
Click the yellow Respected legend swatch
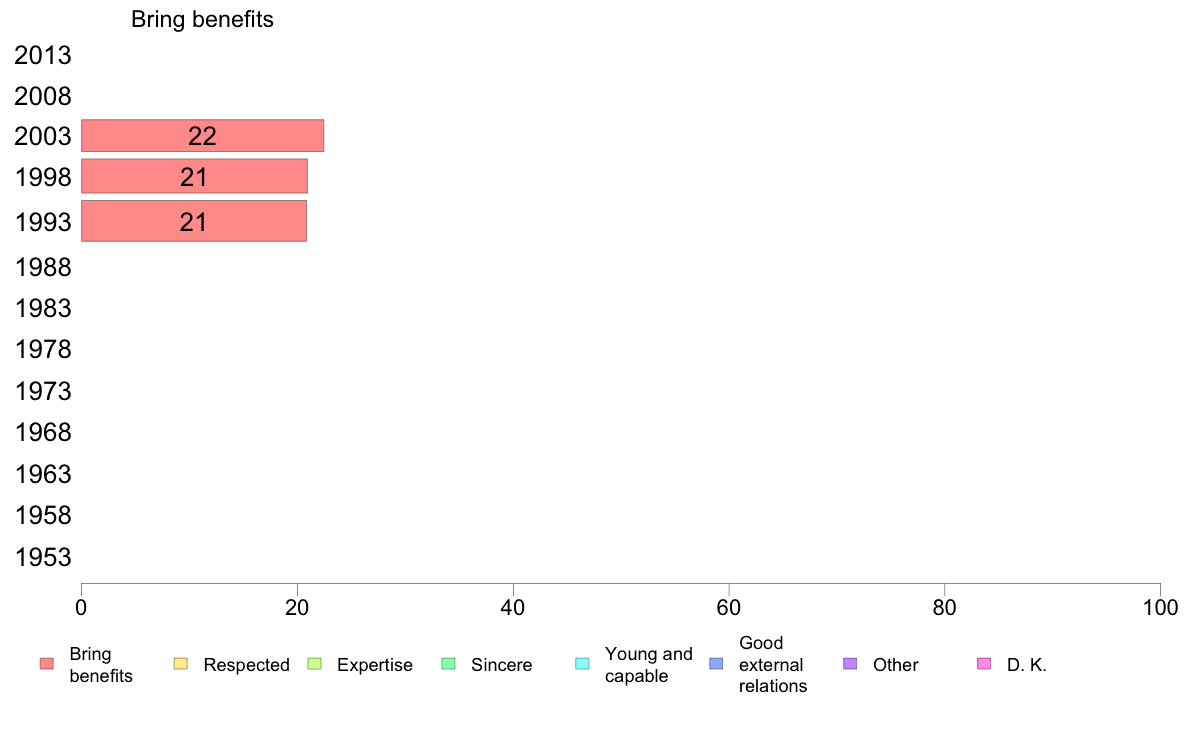click(180, 664)
